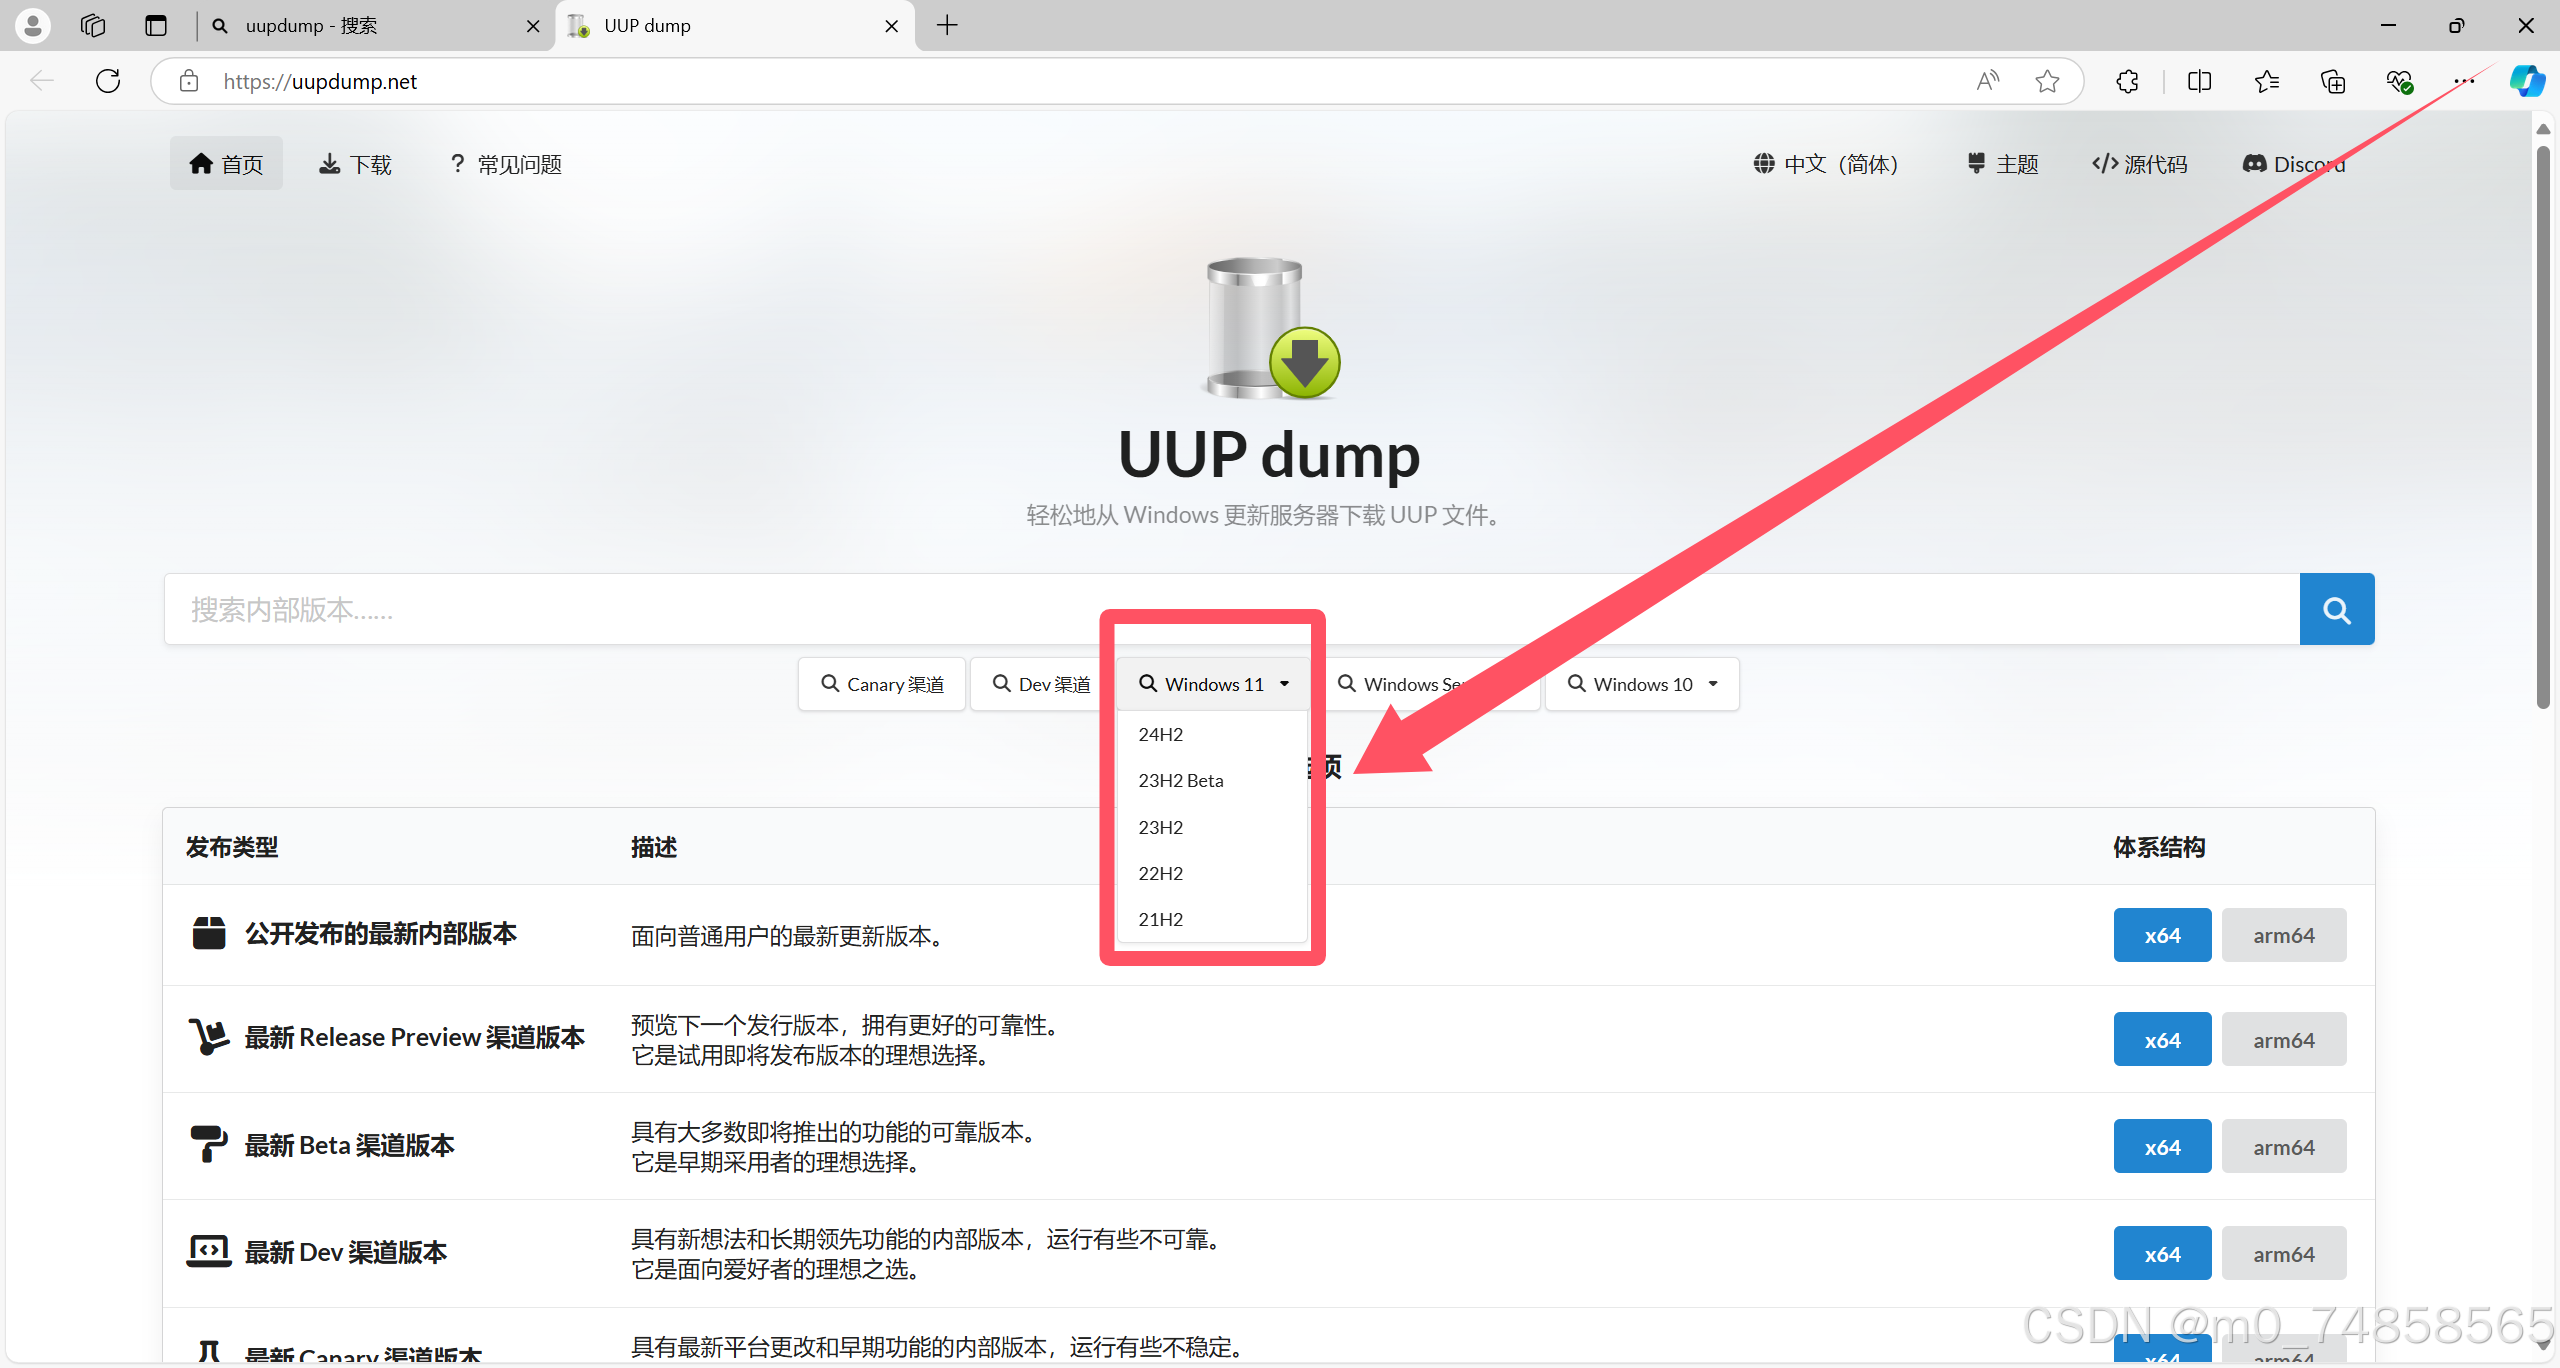Viewport: 2560px width, 1368px height.
Task: Pick 21H2 from the dropdown
Action: [x=1212, y=919]
